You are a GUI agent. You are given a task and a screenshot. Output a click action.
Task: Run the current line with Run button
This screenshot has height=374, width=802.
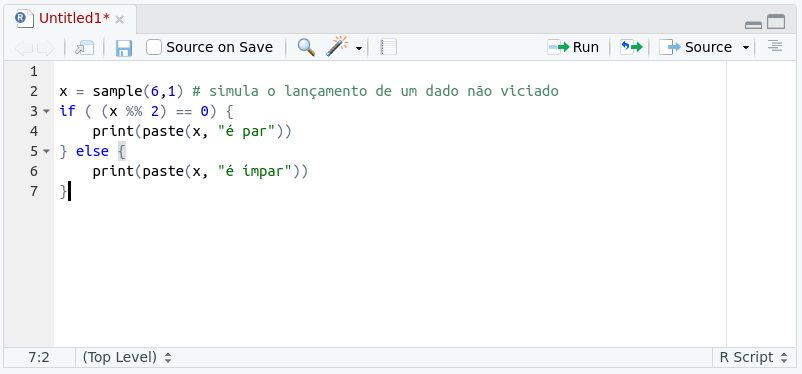(x=573, y=48)
